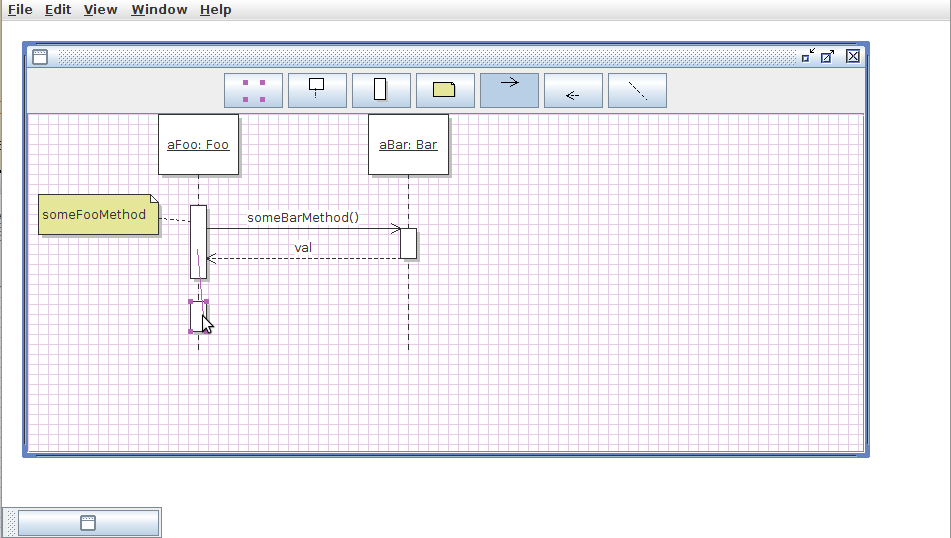Image resolution: width=951 pixels, height=538 pixels.
Task: Click the aBar: Bar object box
Action: click(x=408, y=145)
